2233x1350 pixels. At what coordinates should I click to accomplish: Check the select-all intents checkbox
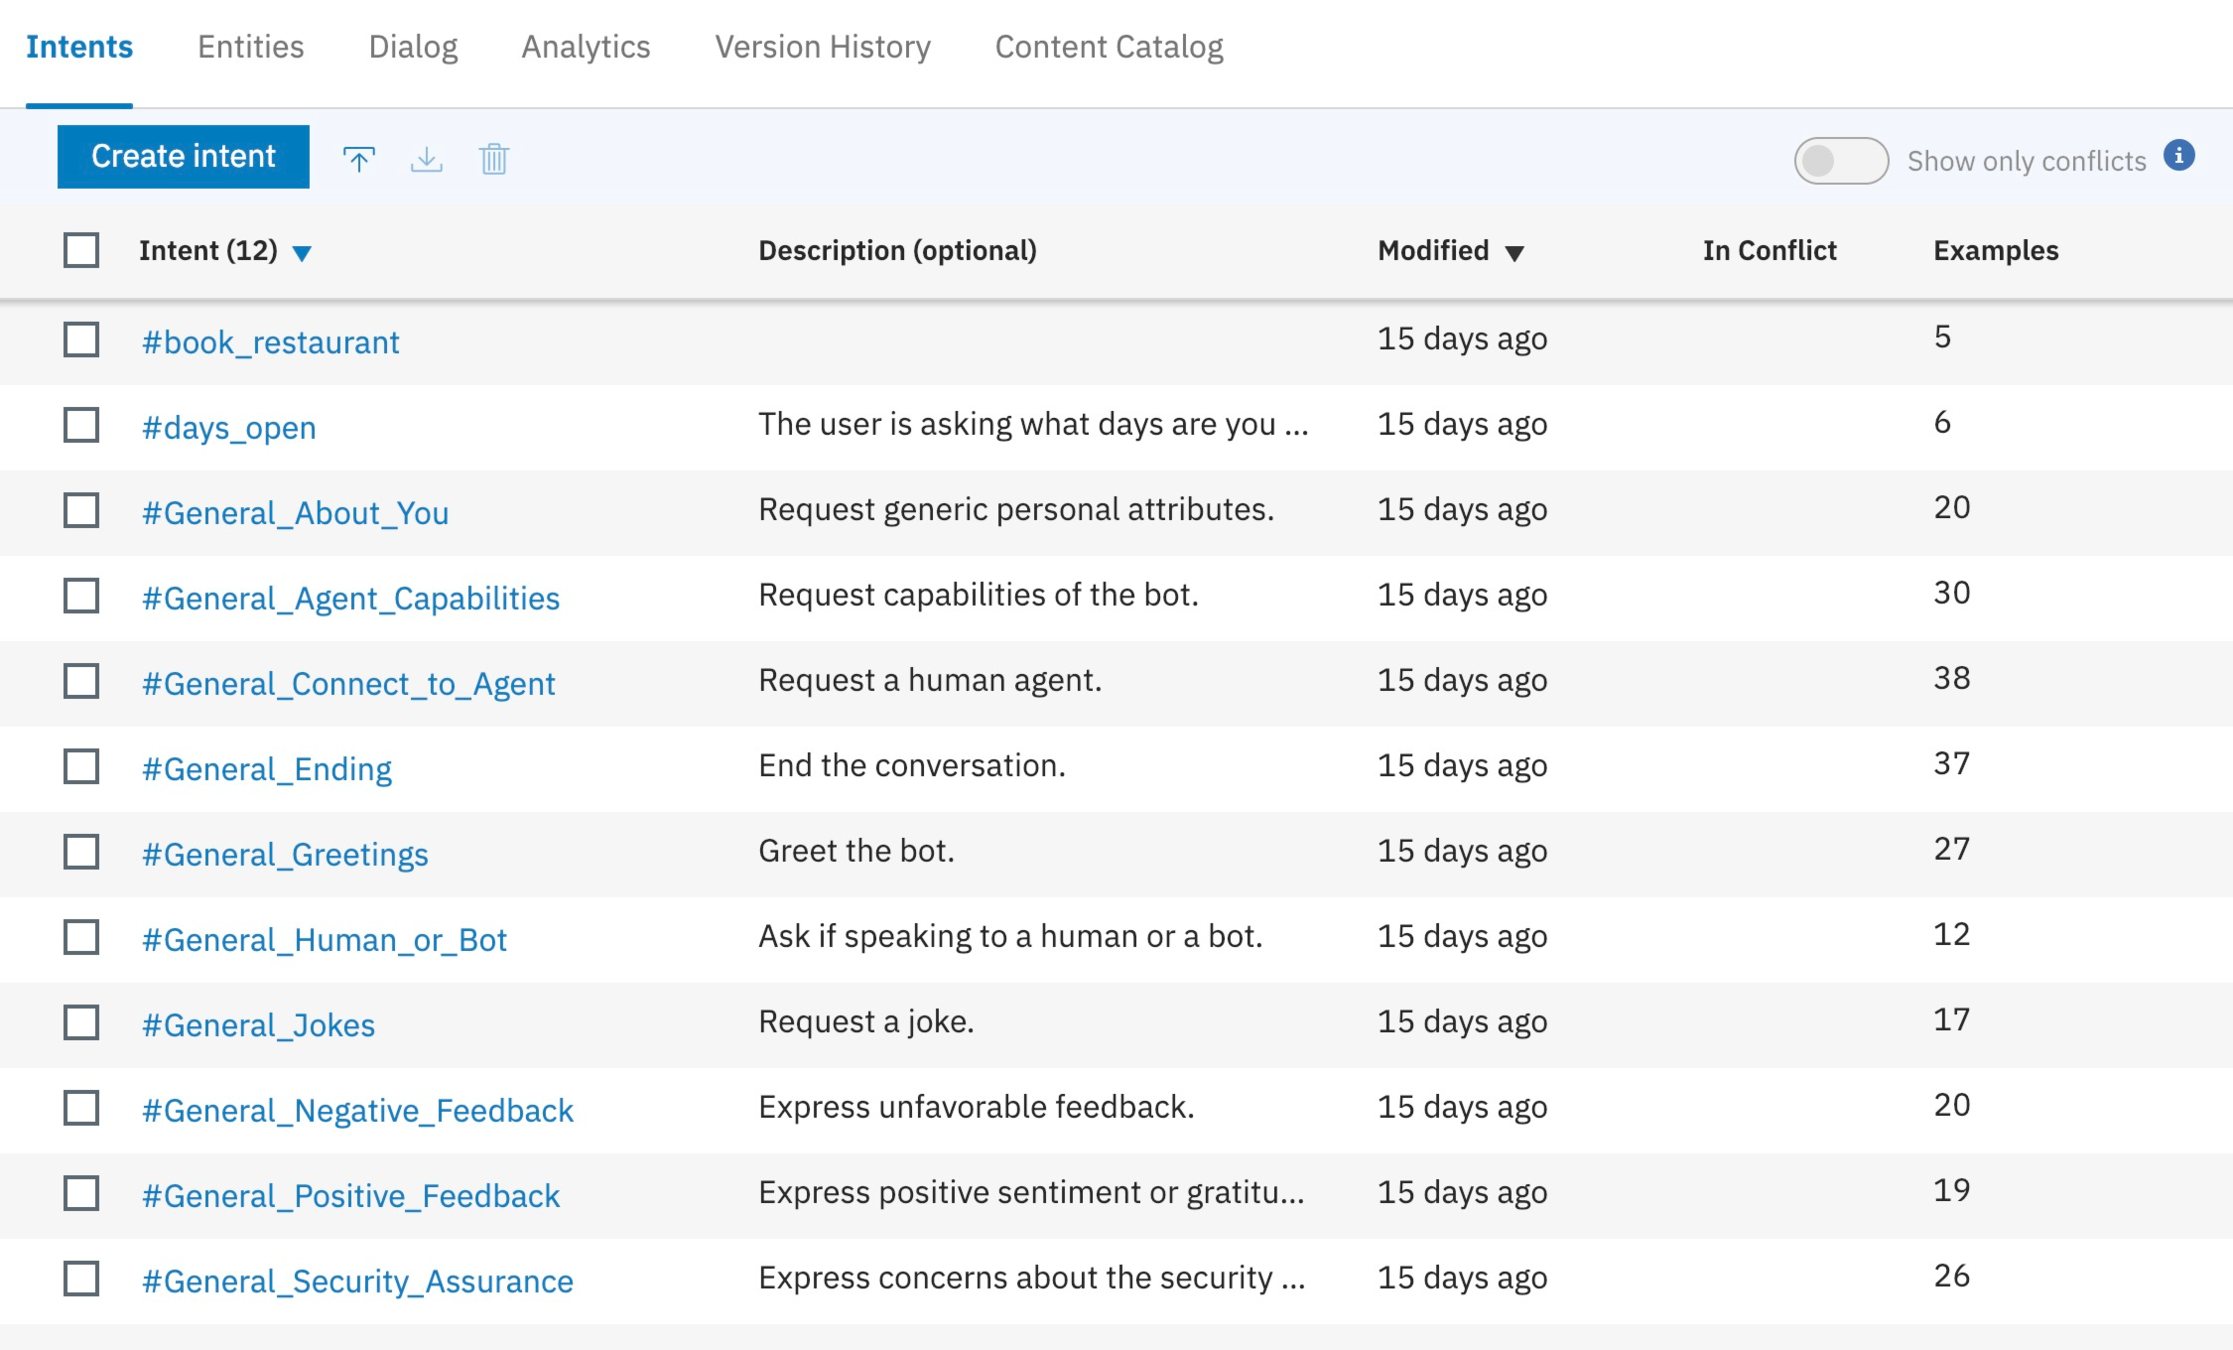click(81, 250)
